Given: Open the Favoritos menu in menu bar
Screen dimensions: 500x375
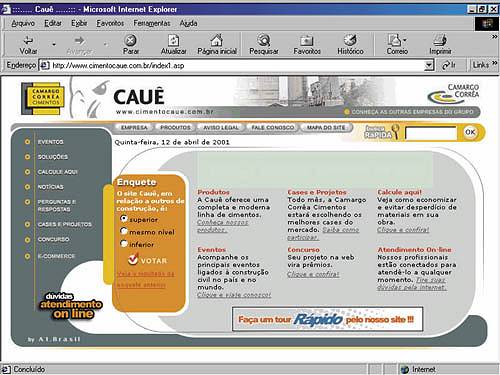Looking at the screenshot, I should pyautogui.click(x=110, y=23).
